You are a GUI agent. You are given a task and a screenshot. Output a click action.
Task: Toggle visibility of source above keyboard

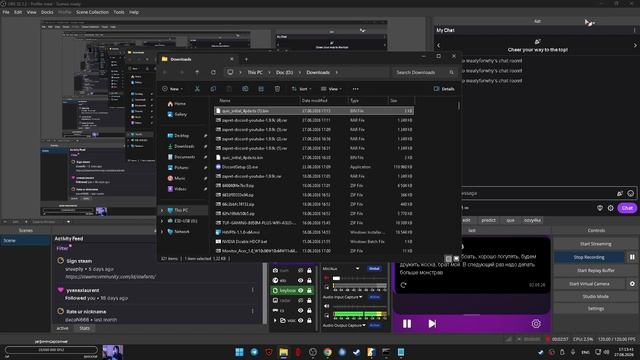tap(300, 280)
